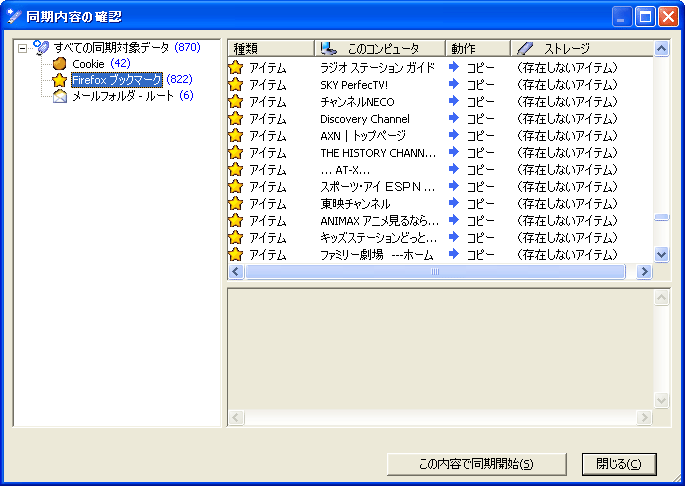
Task: Click star icon of 東映チャンネル row
Action: click(235, 203)
